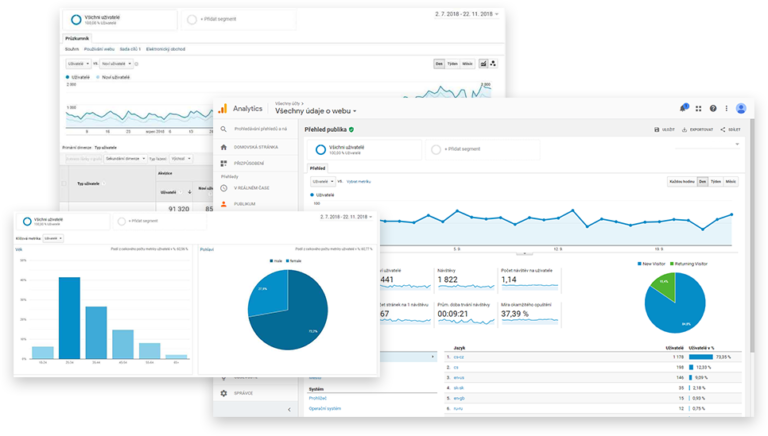Click the green Returning Visitor pie slice
The height and width of the screenshot is (436, 768).
pyautogui.click(x=666, y=284)
